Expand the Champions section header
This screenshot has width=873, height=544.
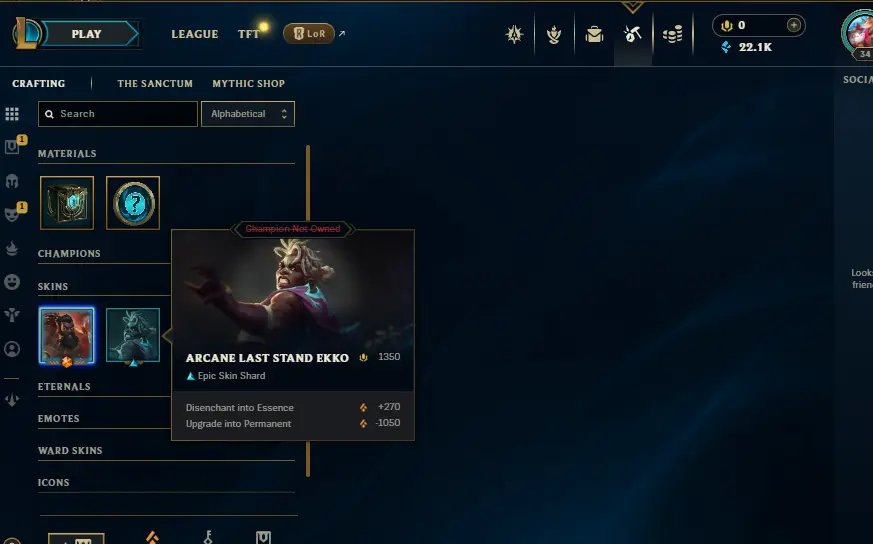click(69, 253)
